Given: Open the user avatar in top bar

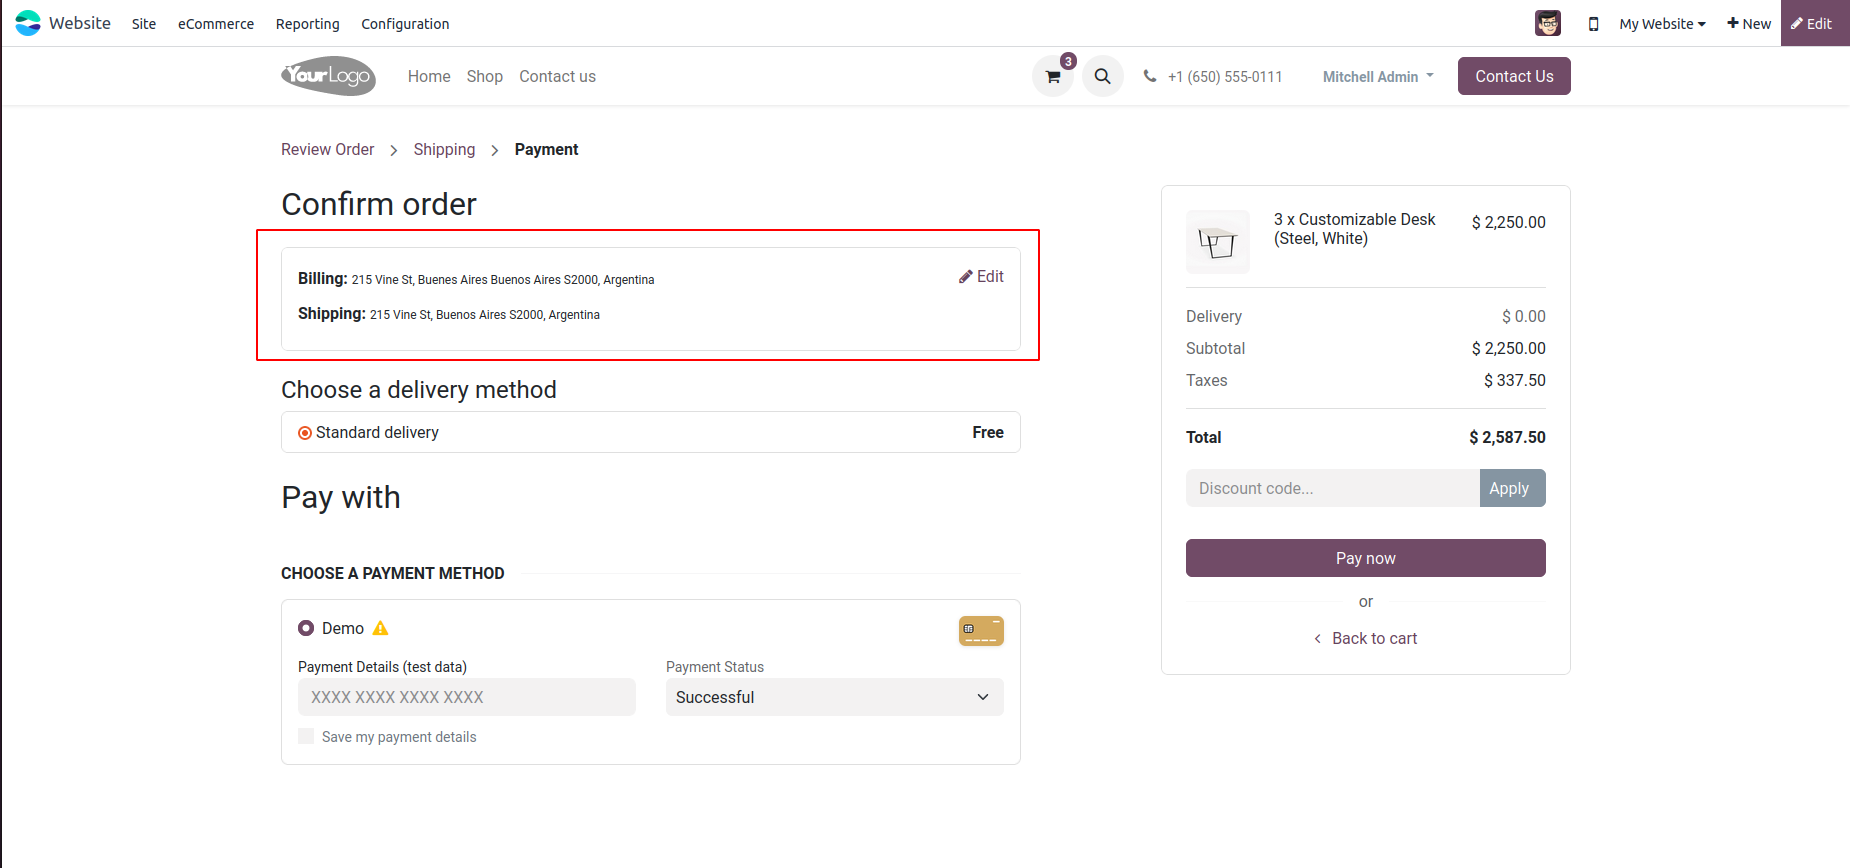Looking at the screenshot, I should click(x=1547, y=23).
